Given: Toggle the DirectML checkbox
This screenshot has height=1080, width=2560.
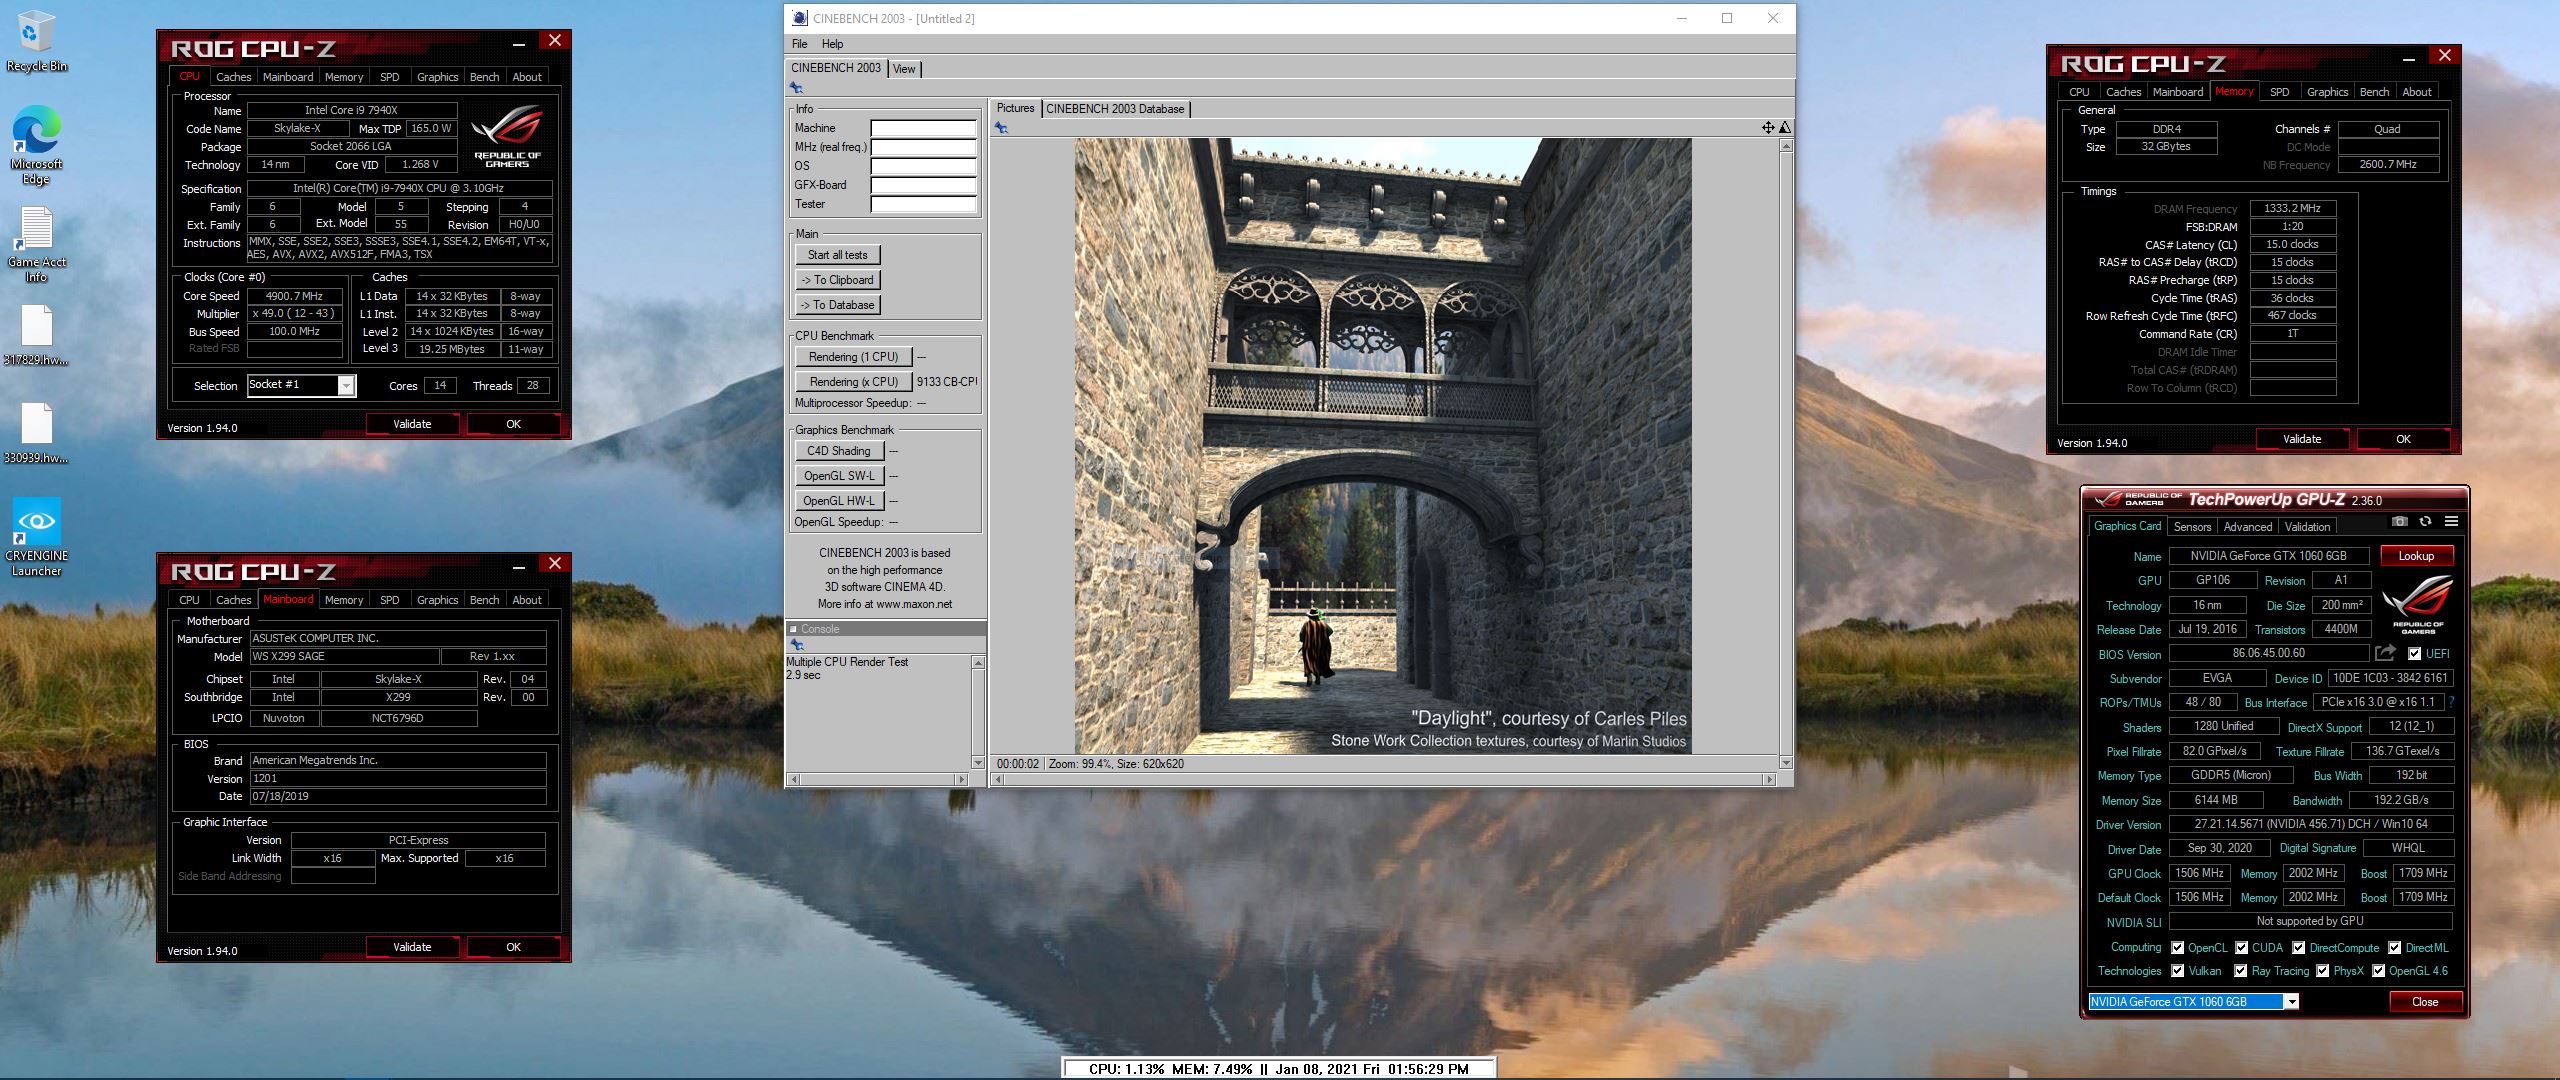Looking at the screenshot, I should 2394,948.
